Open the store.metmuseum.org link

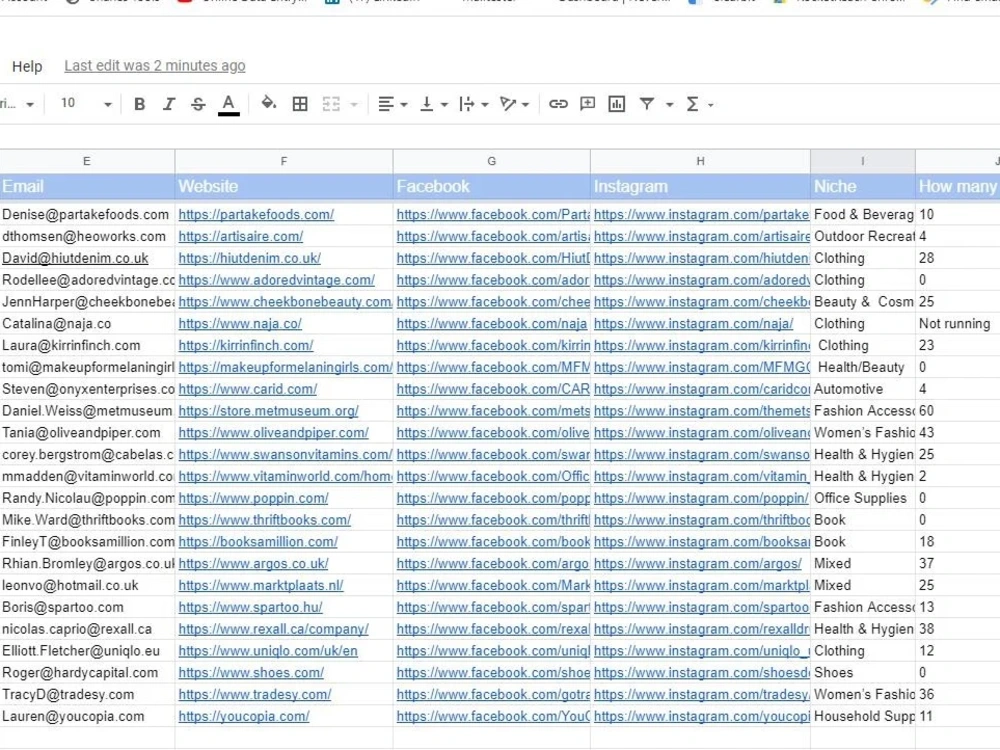[268, 411]
